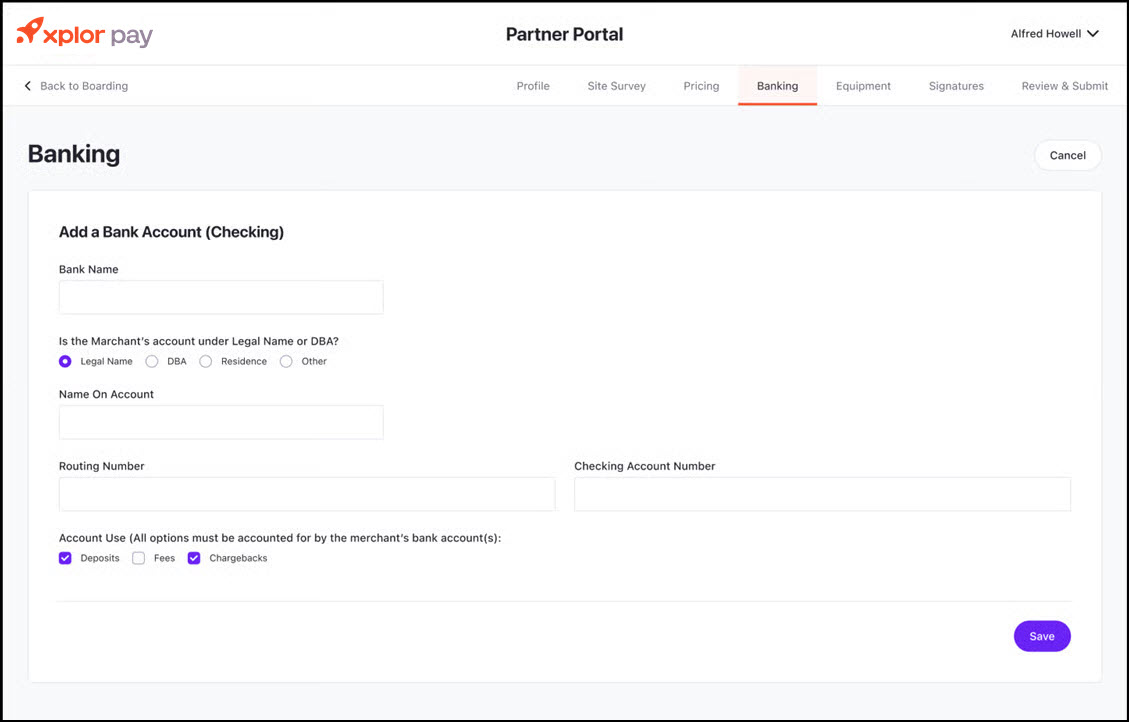Image resolution: width=1129 pixels, height=722 pixels.
Task: Go to the Pricing tab
Action: [701, 86]
